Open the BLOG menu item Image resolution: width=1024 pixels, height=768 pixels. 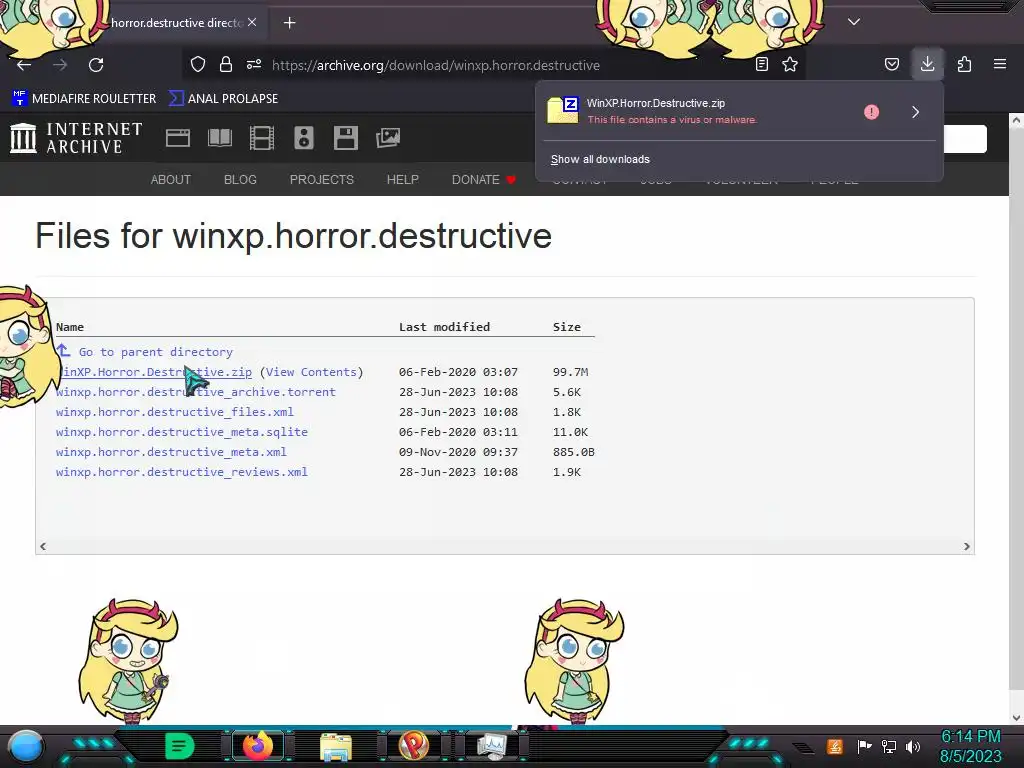click(x=240, y=180)
